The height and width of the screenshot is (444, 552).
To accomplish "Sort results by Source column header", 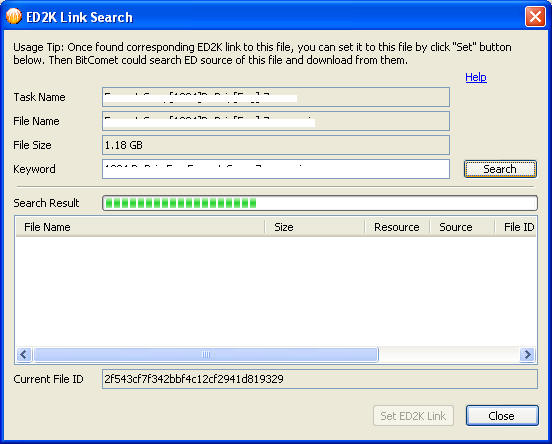I will pyautogui.click(x=462, y=227).
